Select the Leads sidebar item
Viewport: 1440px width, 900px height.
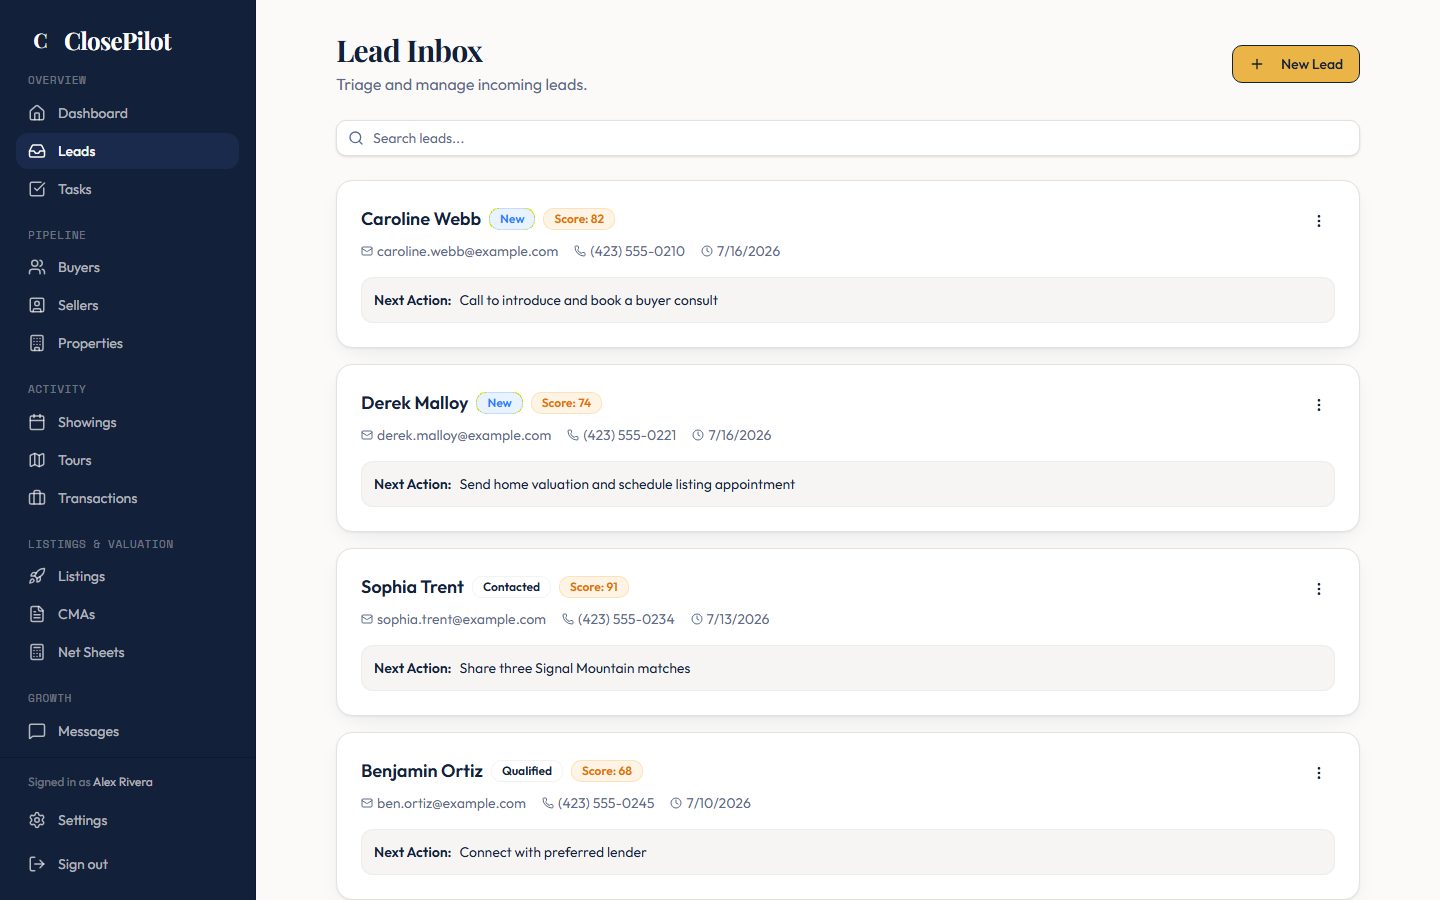[x=127, y=151]
